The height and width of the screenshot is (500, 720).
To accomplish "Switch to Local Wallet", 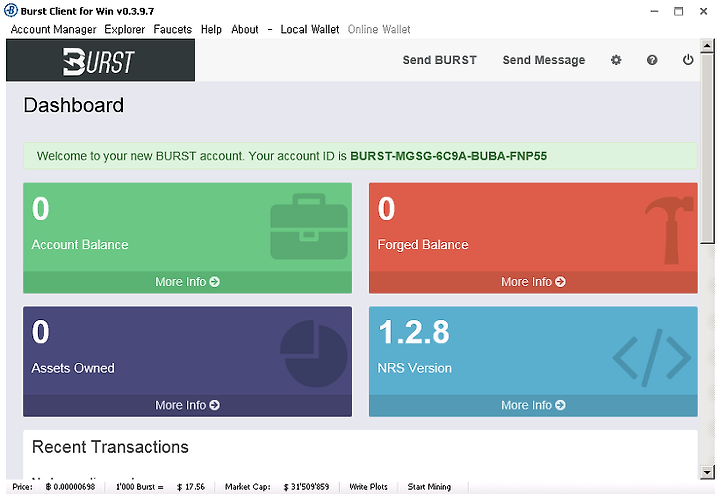I will [310, 29].
